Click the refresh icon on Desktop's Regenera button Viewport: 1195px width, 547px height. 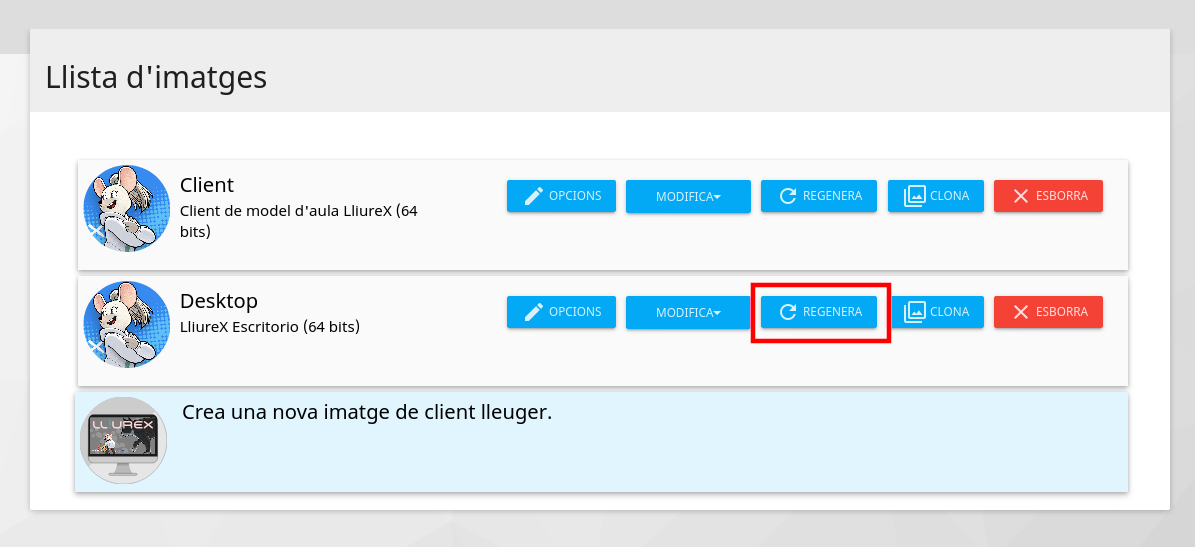787,312
